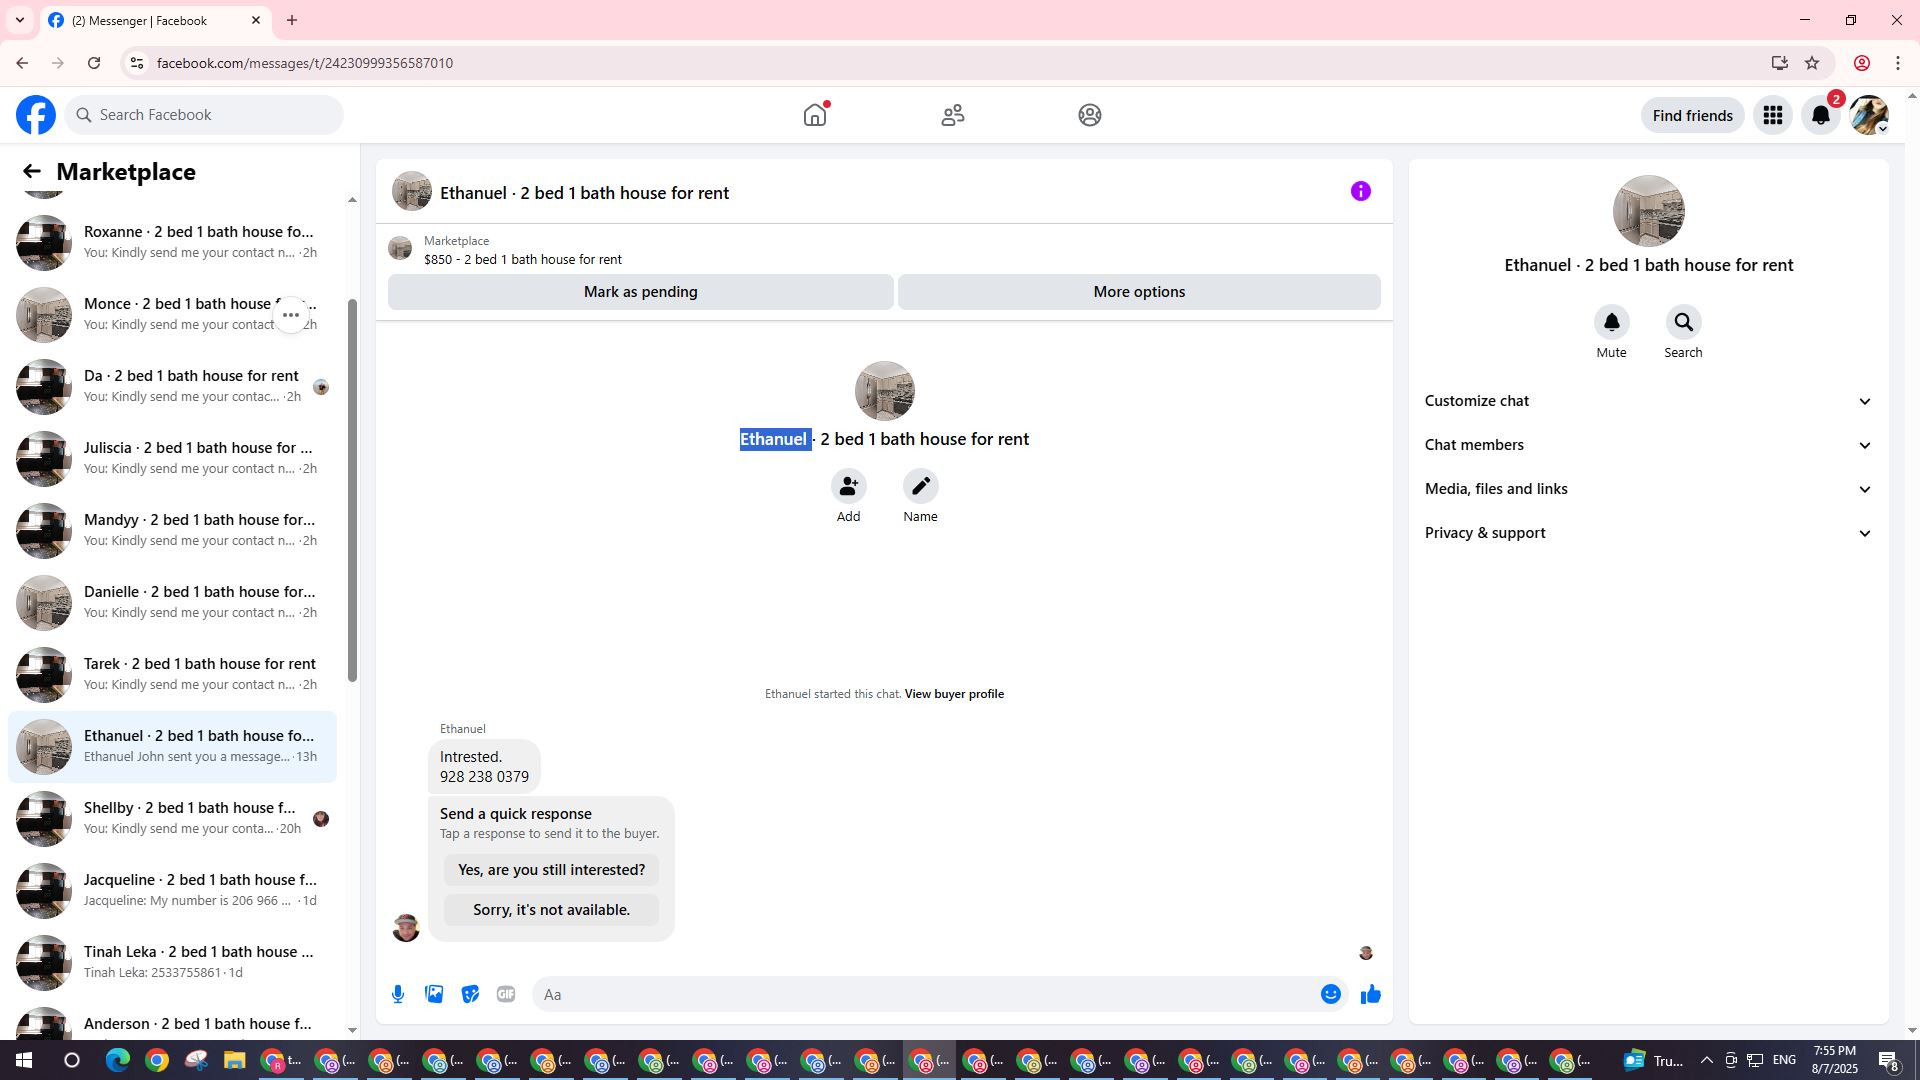
Task: Open Anderson chat conversation
Action: click(172, 1020)
